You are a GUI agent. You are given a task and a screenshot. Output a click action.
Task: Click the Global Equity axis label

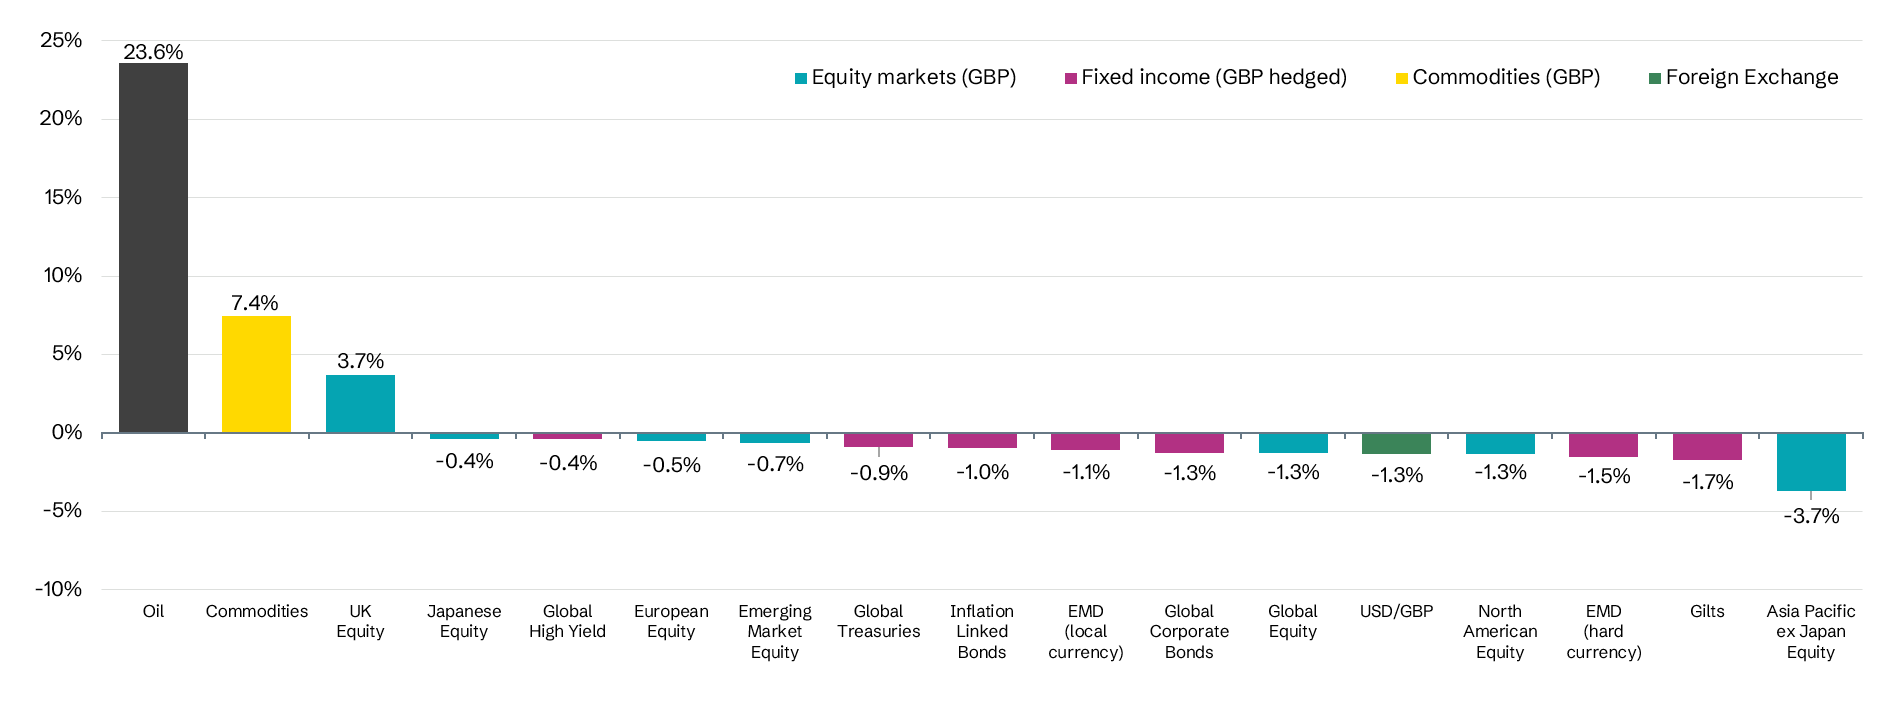pos(1293,621)
